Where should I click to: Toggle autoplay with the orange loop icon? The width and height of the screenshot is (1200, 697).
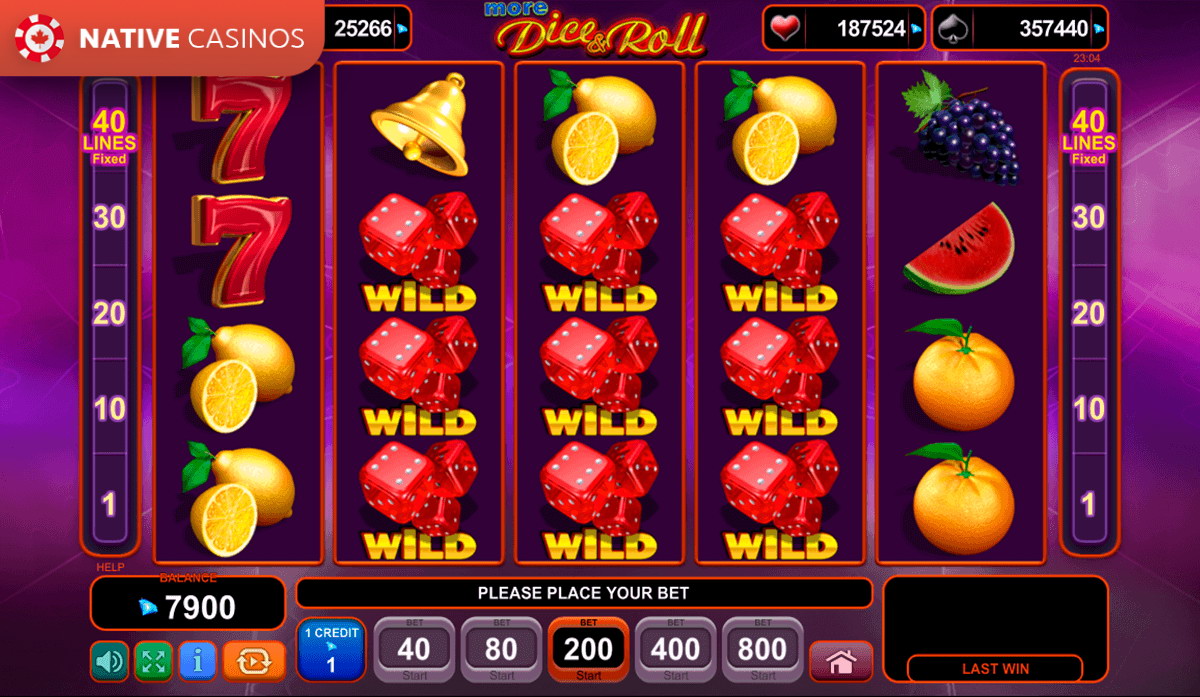point(254,661)
